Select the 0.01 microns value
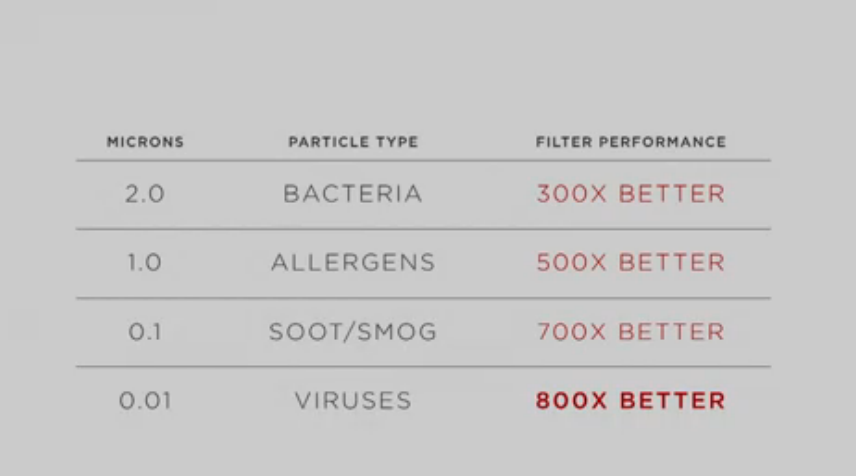Image resolution: width=856 pixels, height=476 pixels. [x=145, y=401]
